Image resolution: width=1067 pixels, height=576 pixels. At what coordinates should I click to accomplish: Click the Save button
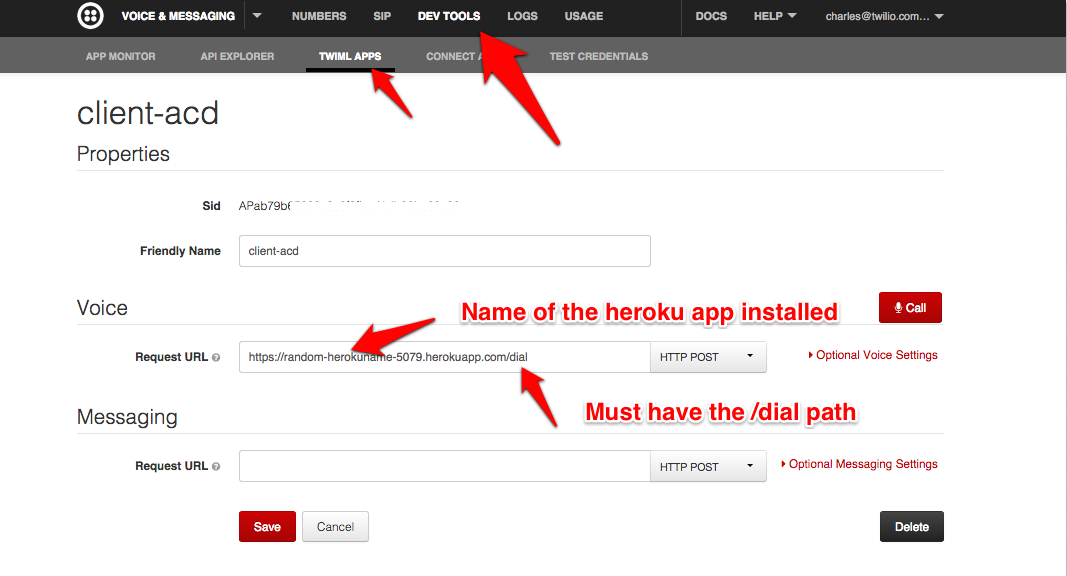[267, 527]
